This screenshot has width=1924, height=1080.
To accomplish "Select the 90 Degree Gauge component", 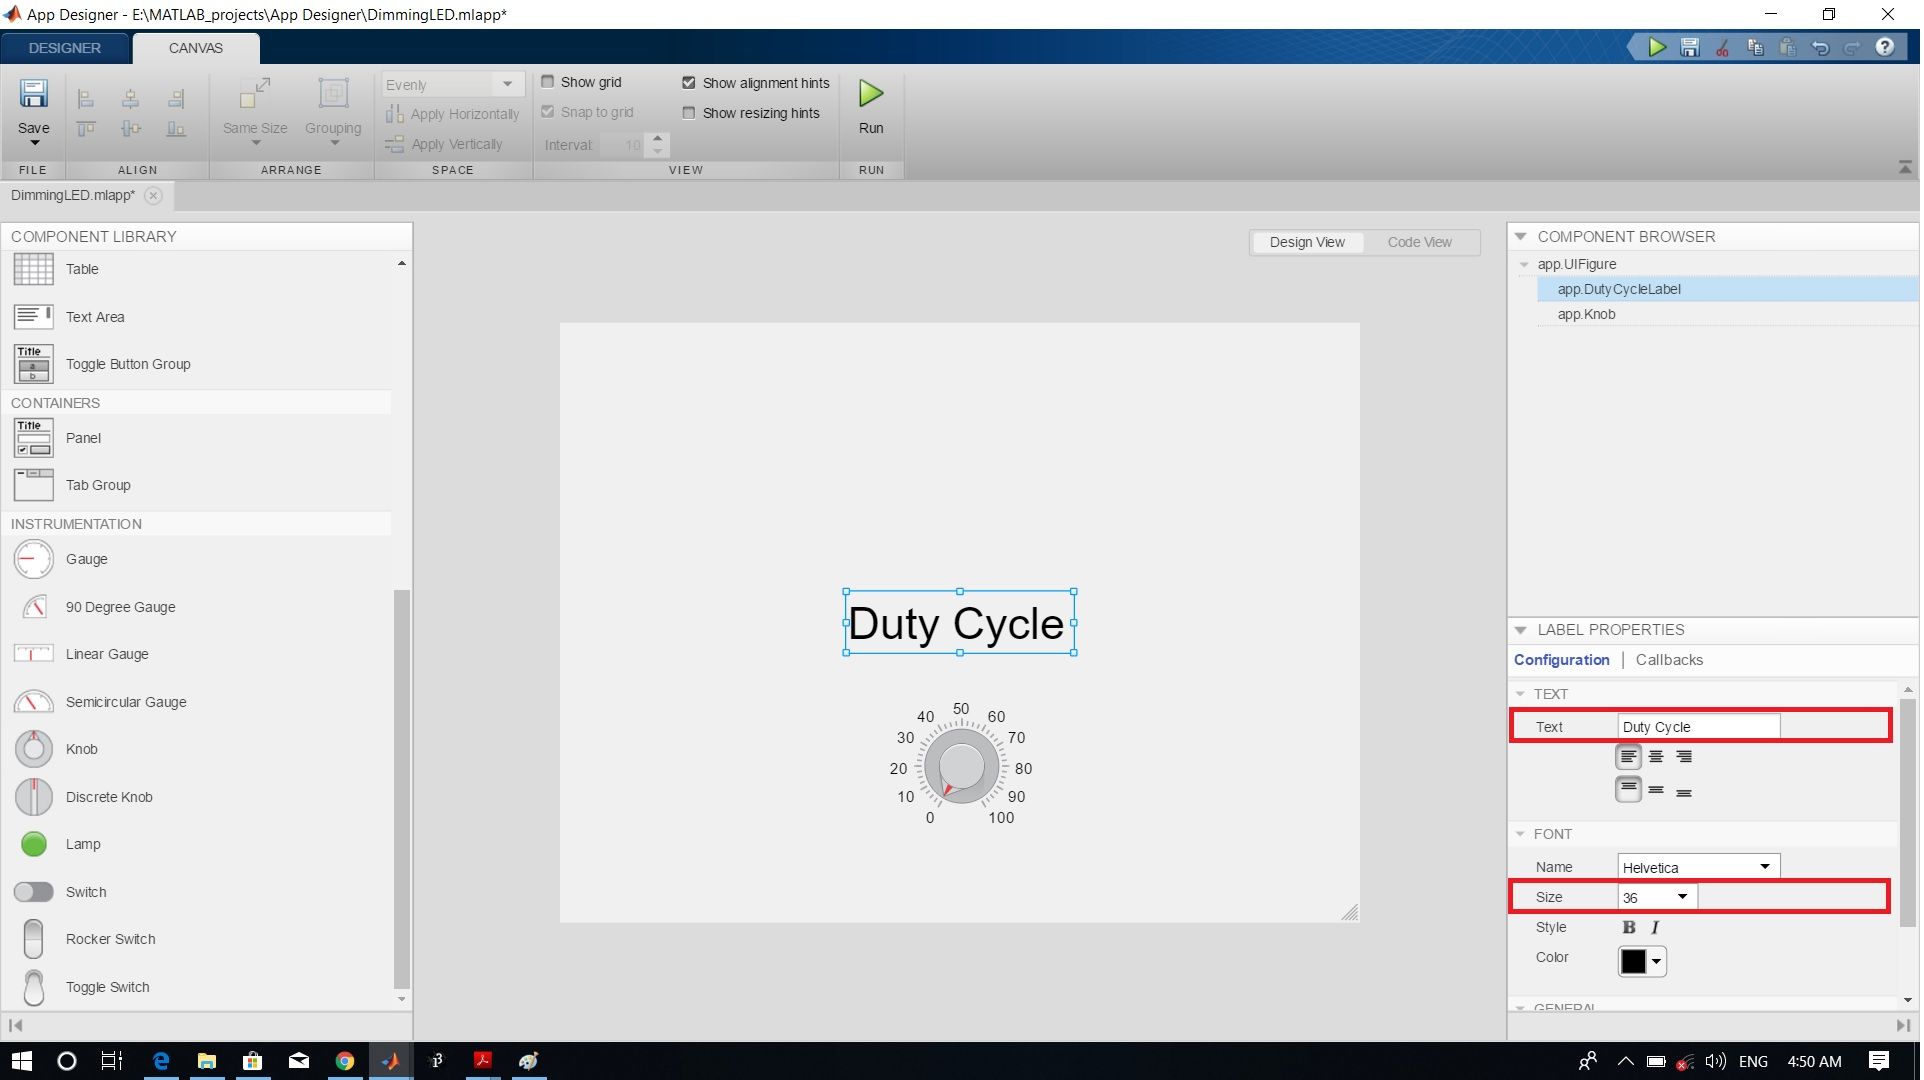I will coord(119,606).
